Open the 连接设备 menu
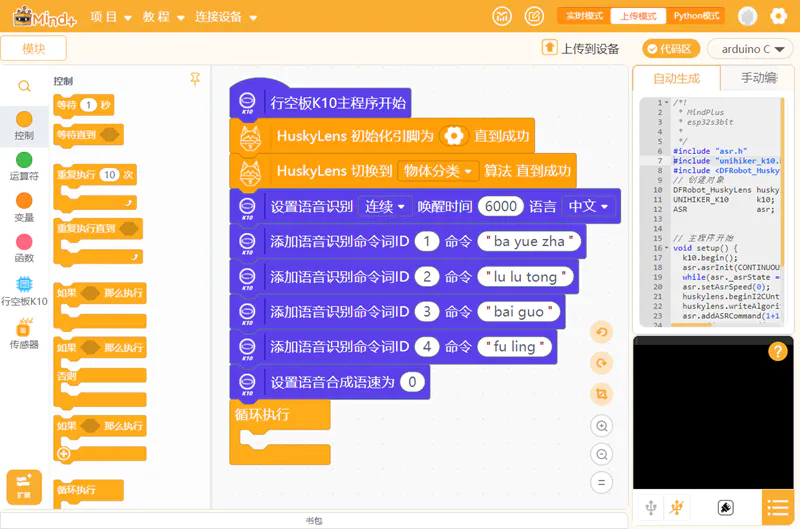The image size is (800, 529). (x=226, y=17)
